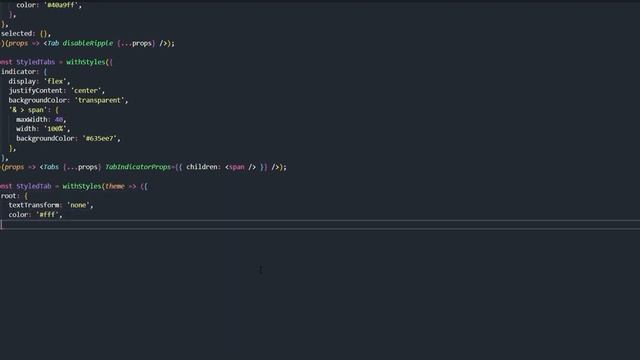Screen dimensions: 640x360
Task: Click the "'& > span': {" selector line
Action: [x=34, y=110]
